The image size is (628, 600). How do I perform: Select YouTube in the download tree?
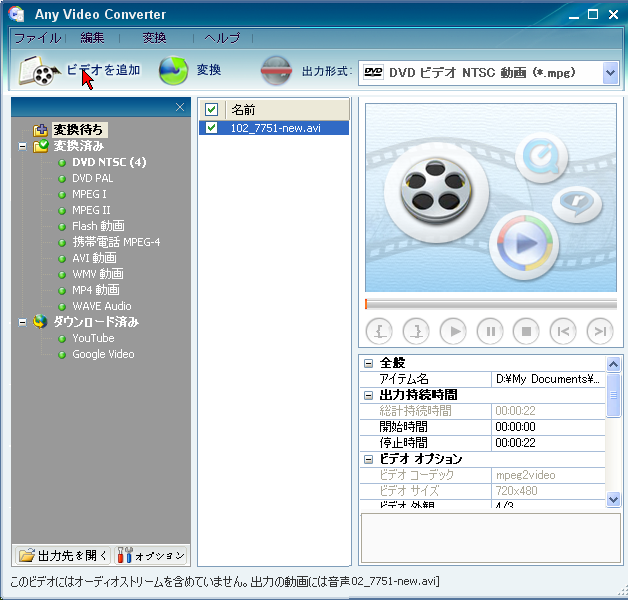pos(93,338)
